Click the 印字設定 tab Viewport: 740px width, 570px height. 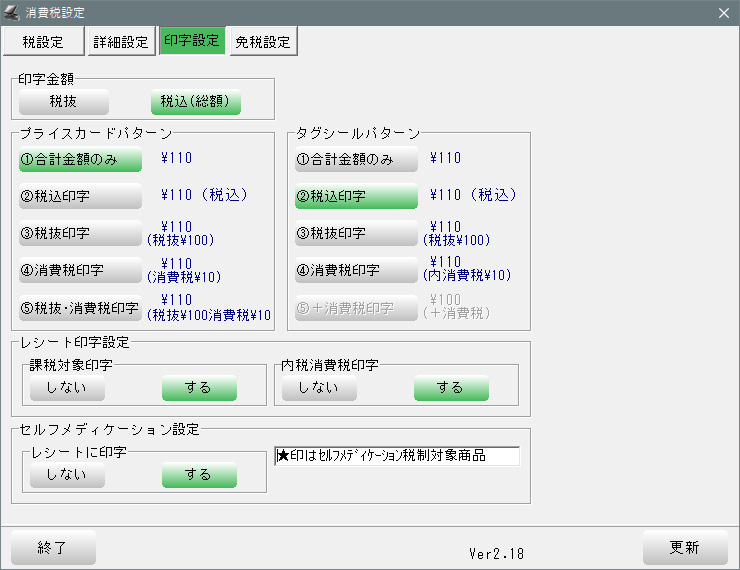click(192, 41)
